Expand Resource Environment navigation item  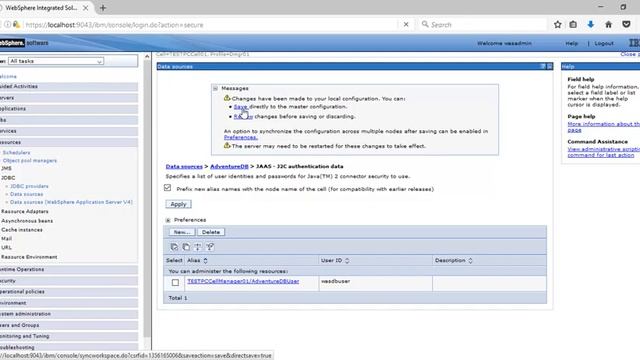click(29, 257)
